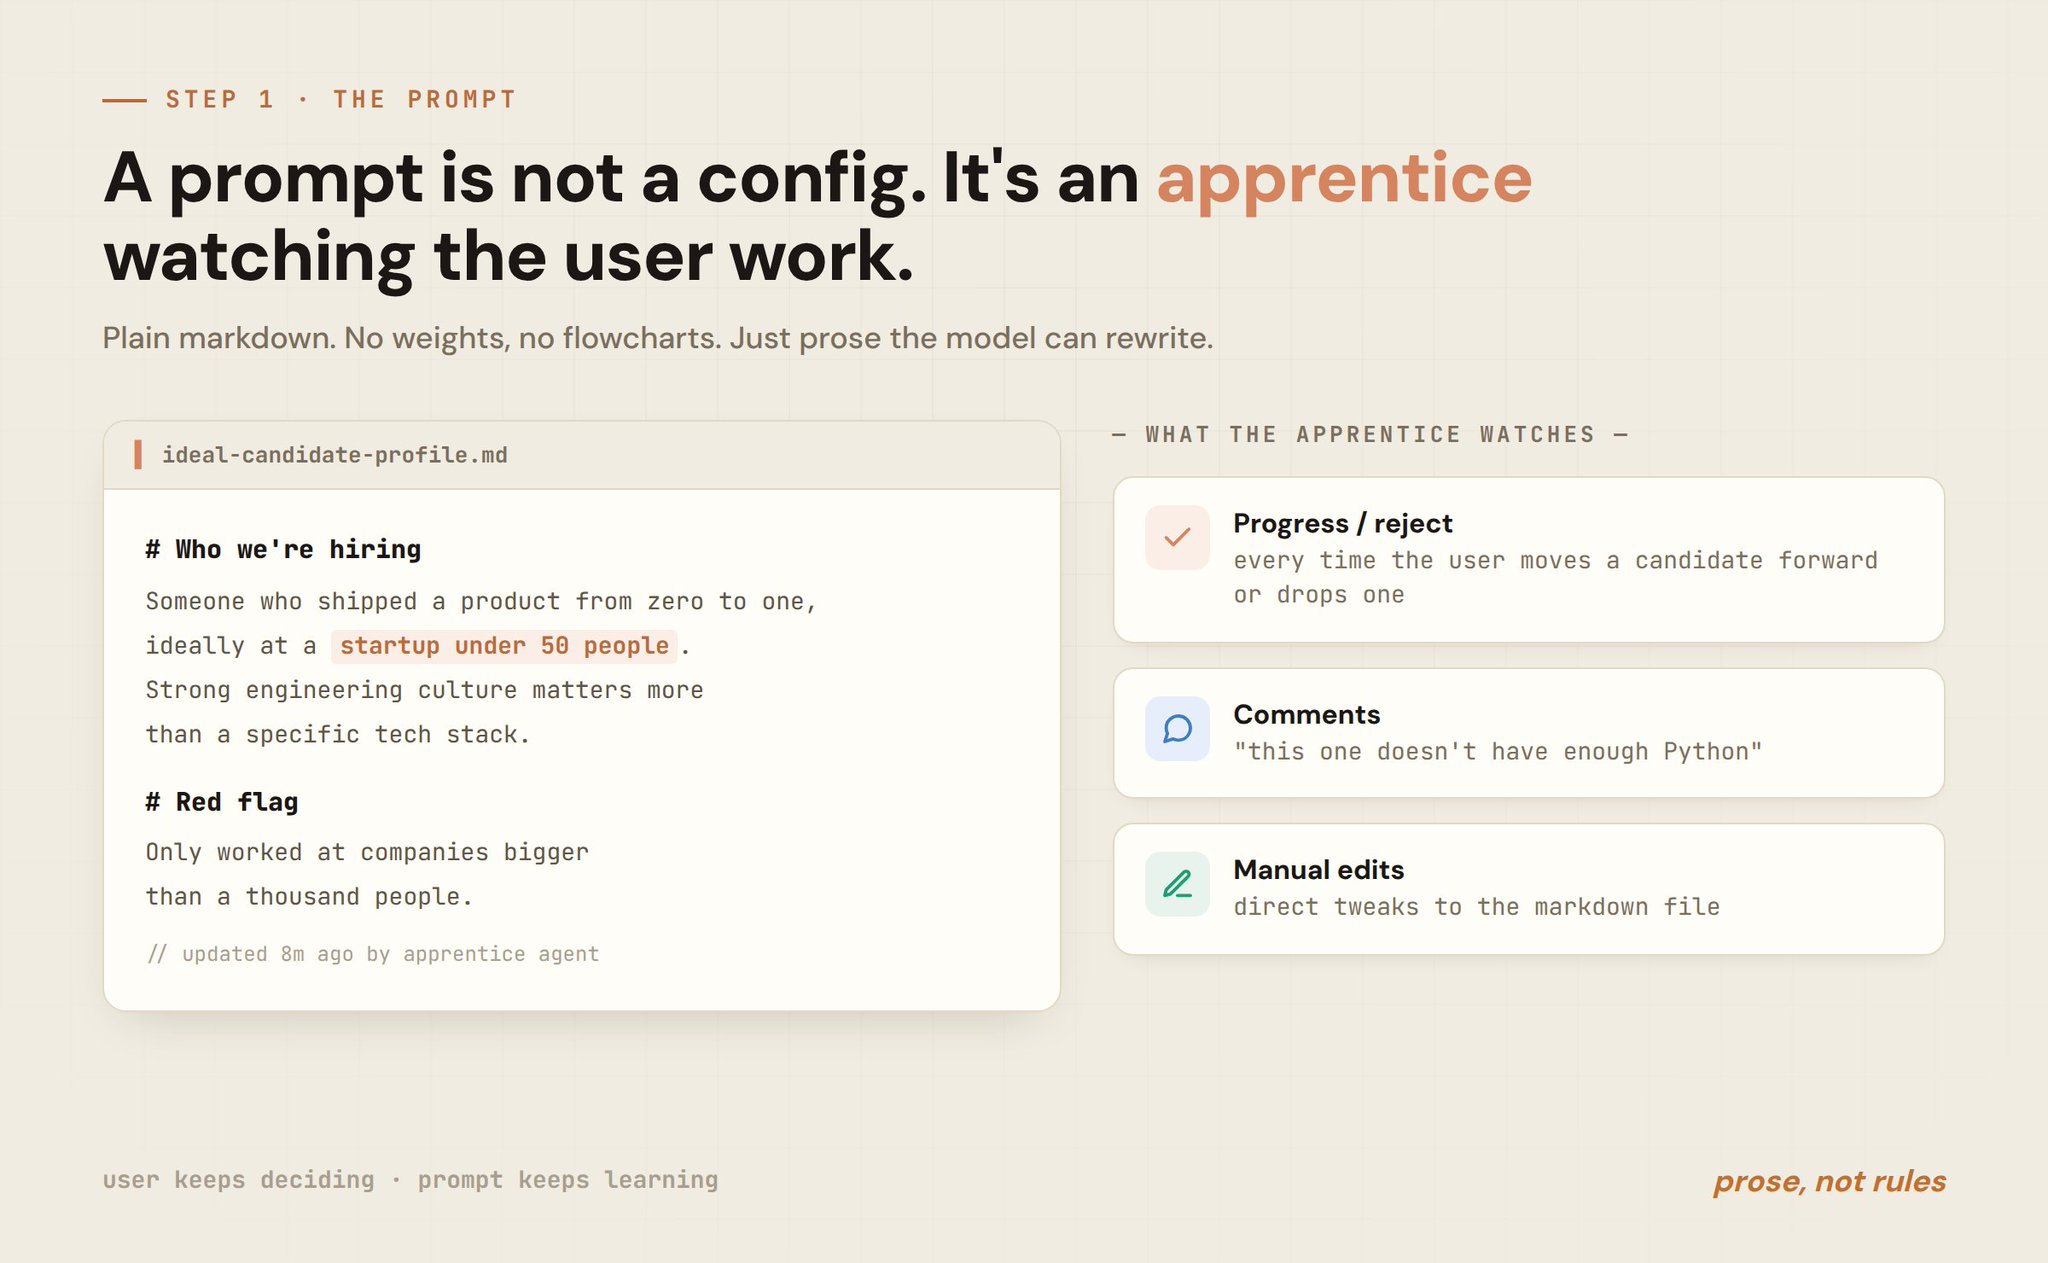Open the Manual edits card title
The height and width of the screenshot is (1263, 2048).
(1318, 869)
